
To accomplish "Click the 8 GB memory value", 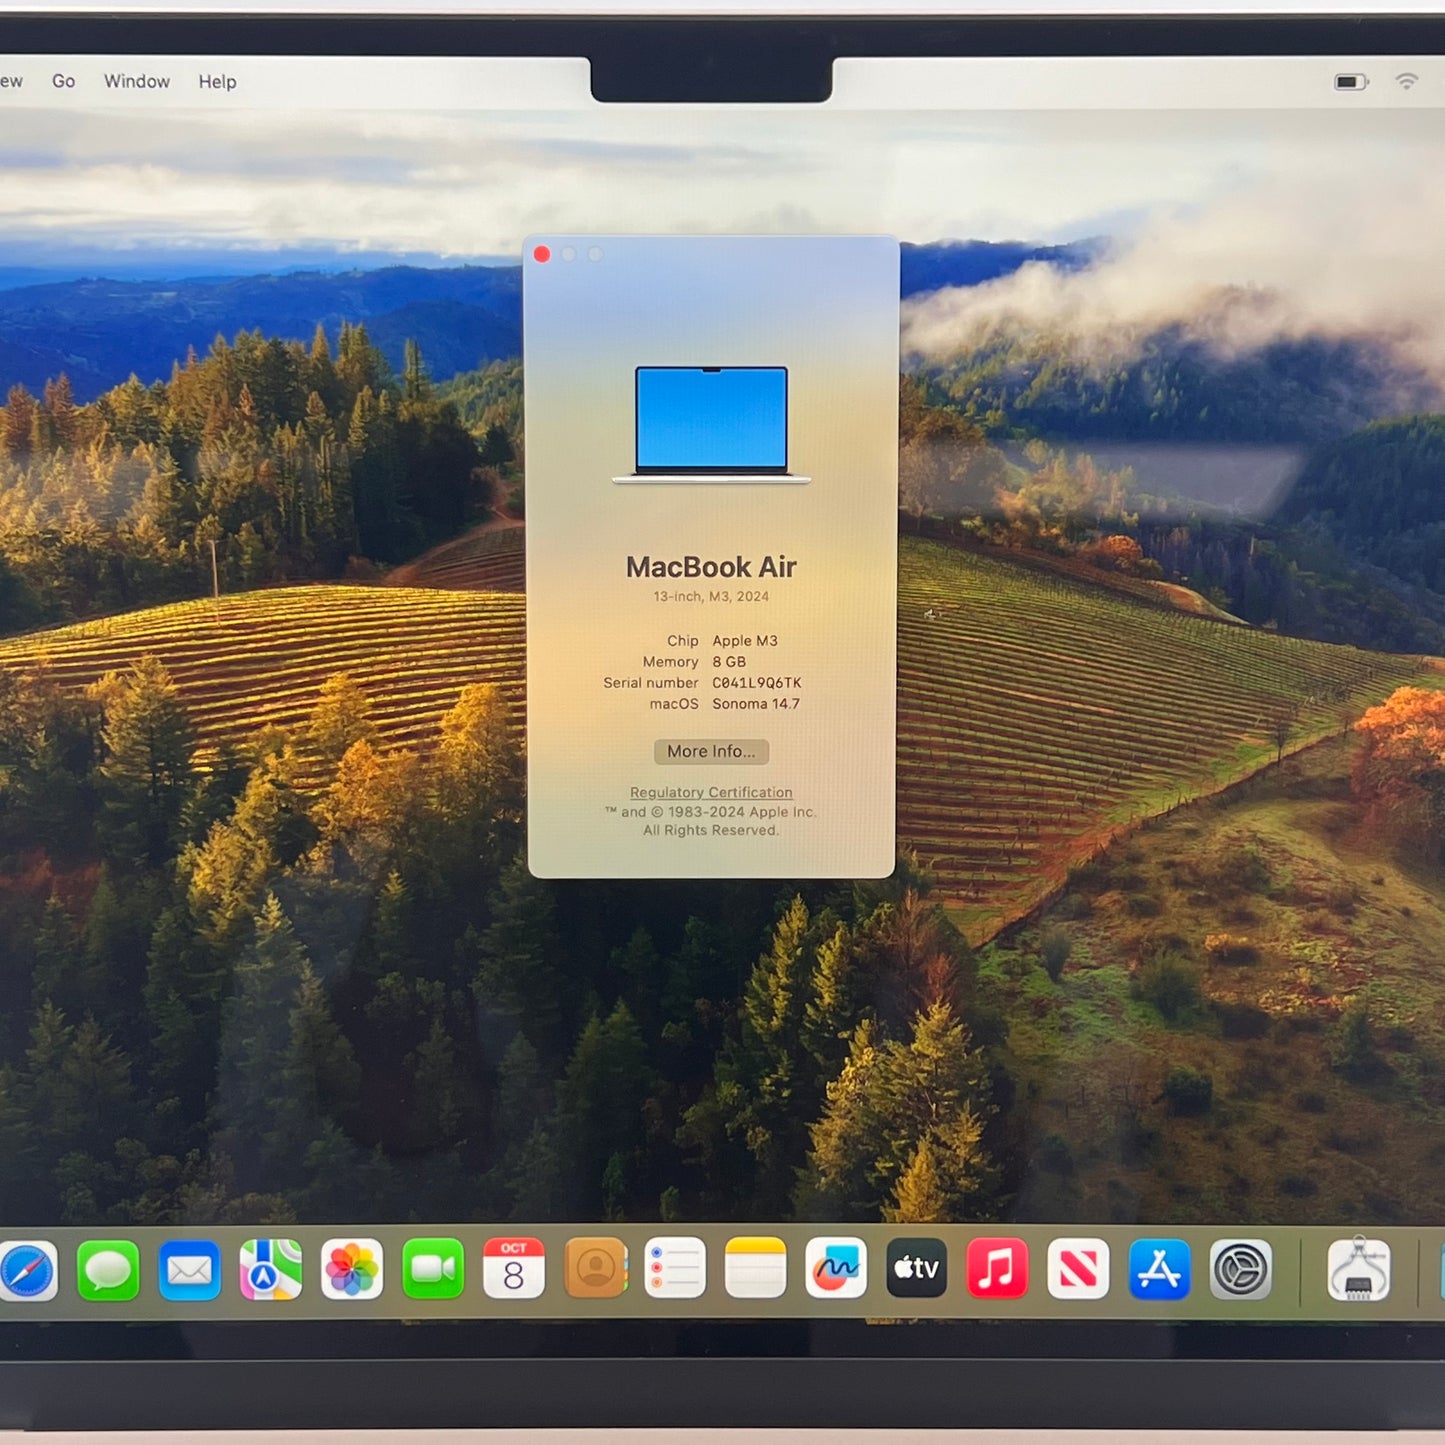I will pos(729,662).
